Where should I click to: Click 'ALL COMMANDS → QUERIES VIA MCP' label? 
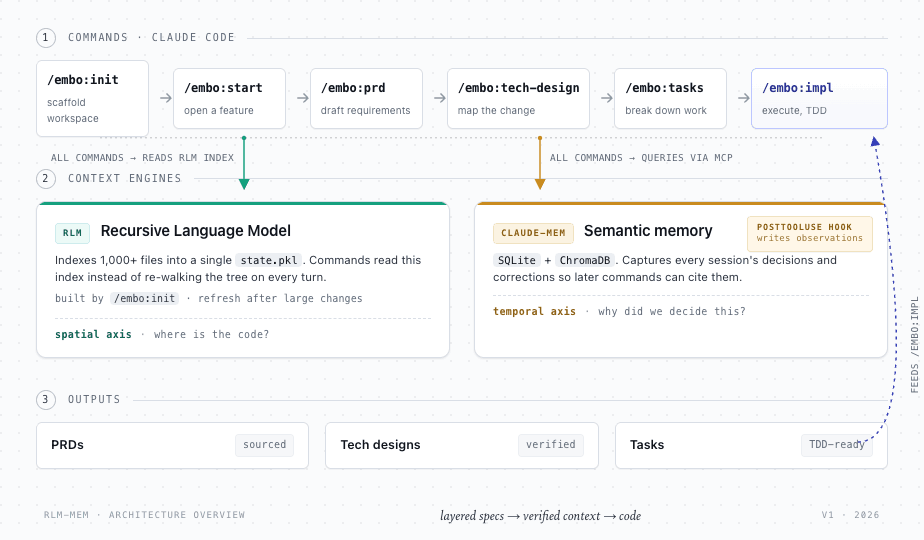641,158
